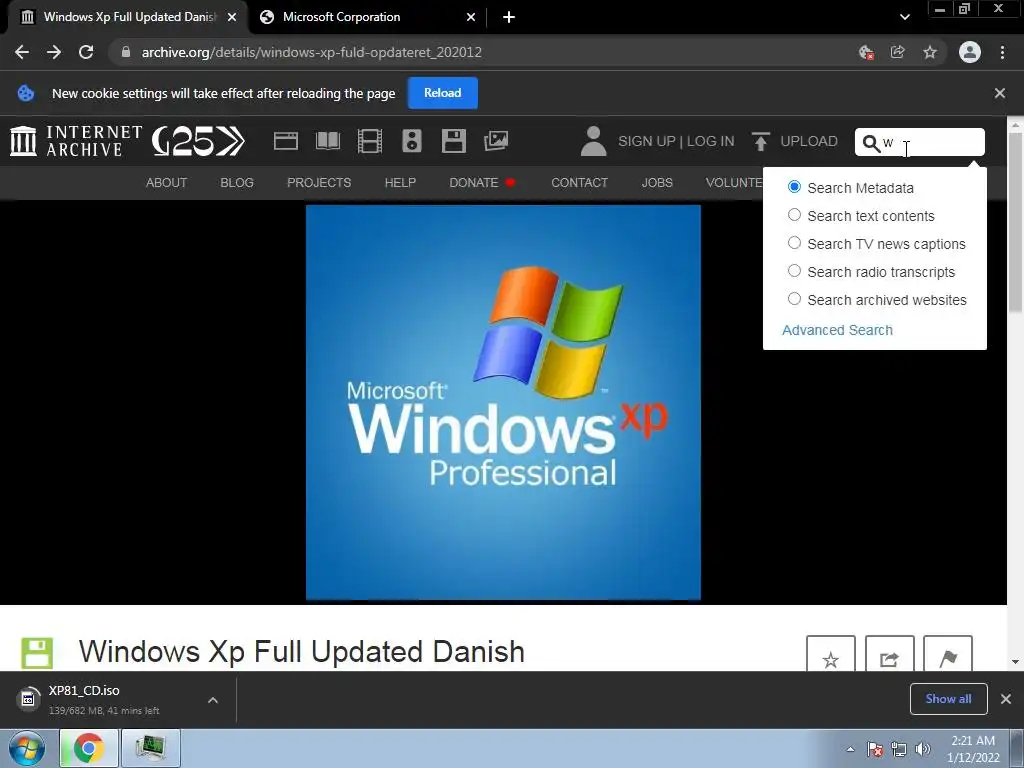Dismiss the cookie settings notification bar
The height and width of the screenshot is (768, 1024).
coord(999,93)
